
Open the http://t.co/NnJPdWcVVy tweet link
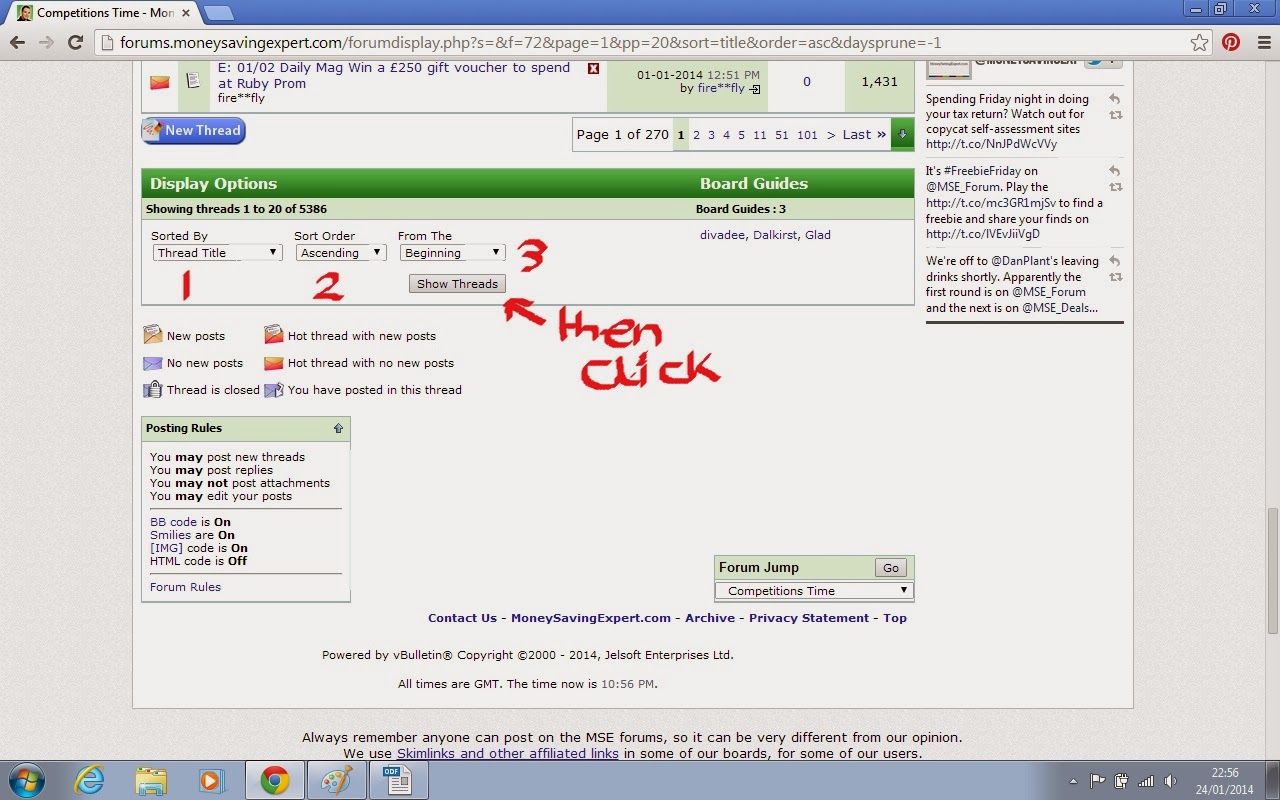point(991,144)
